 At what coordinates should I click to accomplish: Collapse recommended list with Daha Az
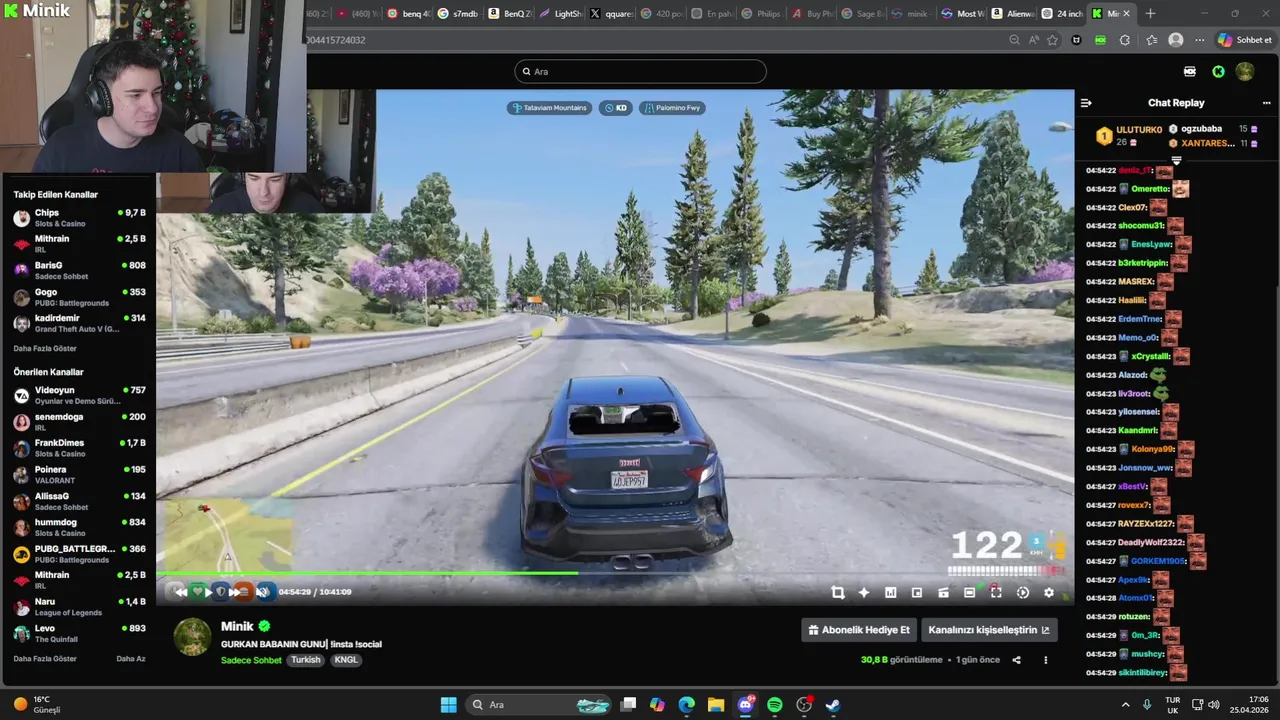131,659
